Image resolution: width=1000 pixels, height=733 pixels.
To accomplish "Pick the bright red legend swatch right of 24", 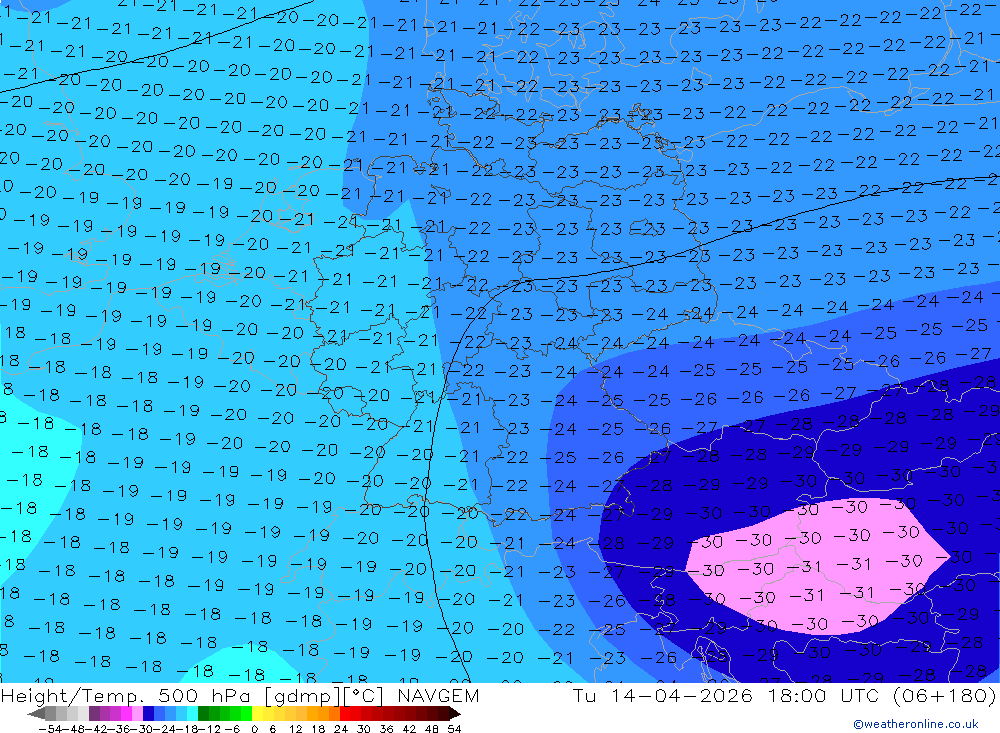I will click(345, 714).
